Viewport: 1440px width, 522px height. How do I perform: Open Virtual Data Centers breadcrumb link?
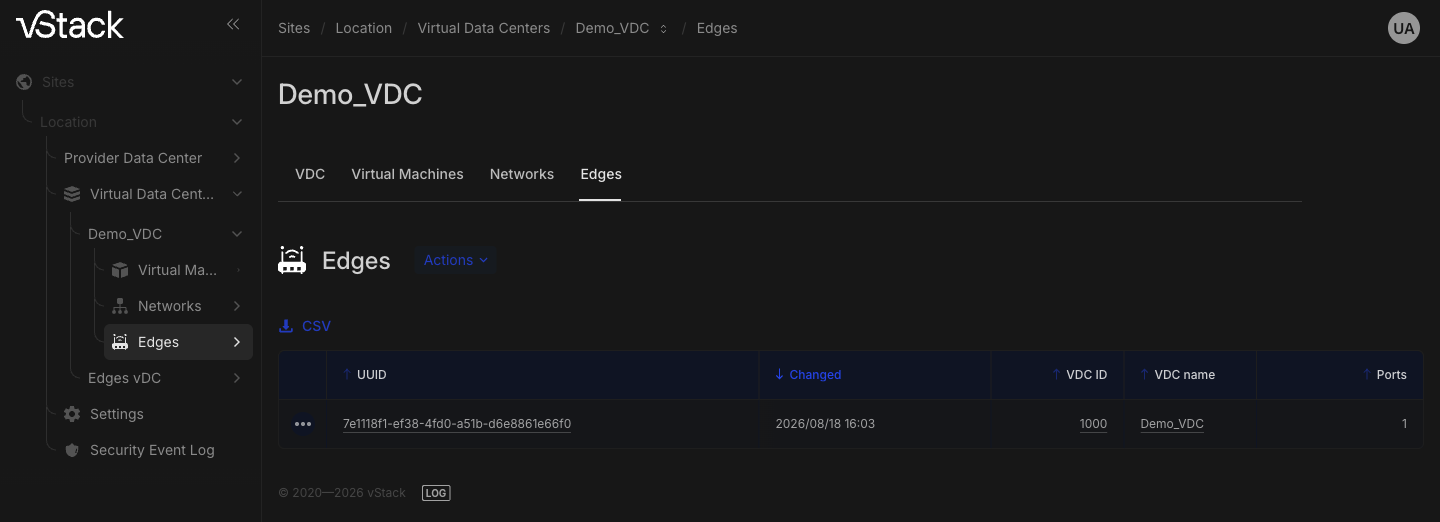pyautogui.click(x=484, y=28)
